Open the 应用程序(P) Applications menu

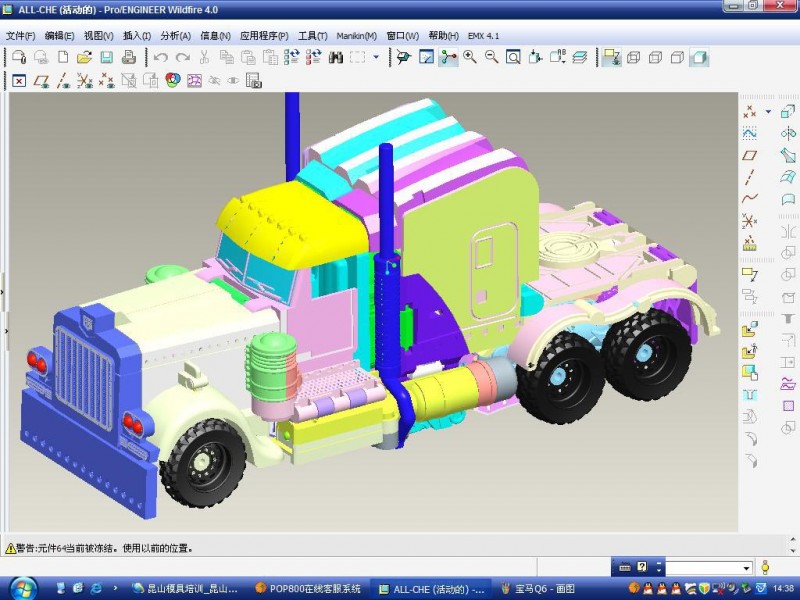(264, 36)
